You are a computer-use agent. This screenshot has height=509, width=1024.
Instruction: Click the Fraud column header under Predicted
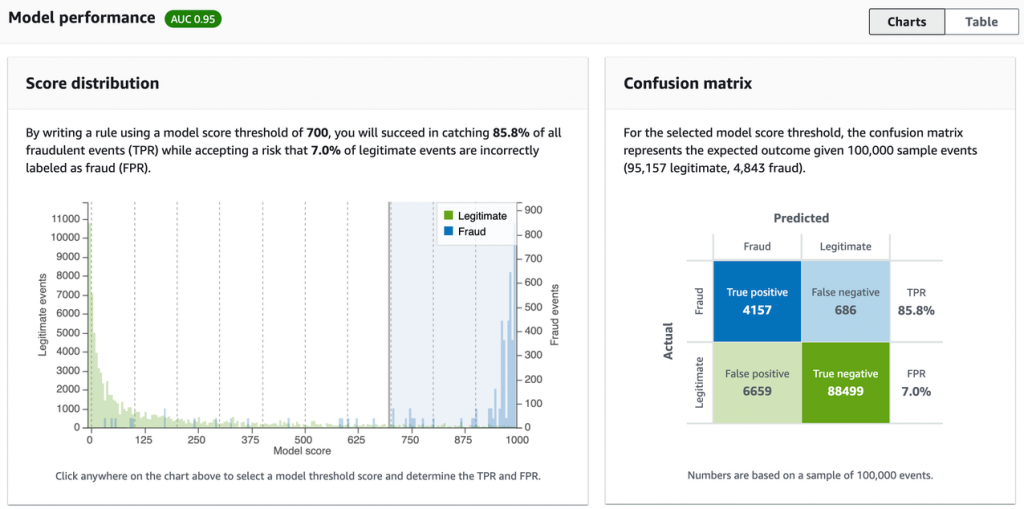point(756,247)
